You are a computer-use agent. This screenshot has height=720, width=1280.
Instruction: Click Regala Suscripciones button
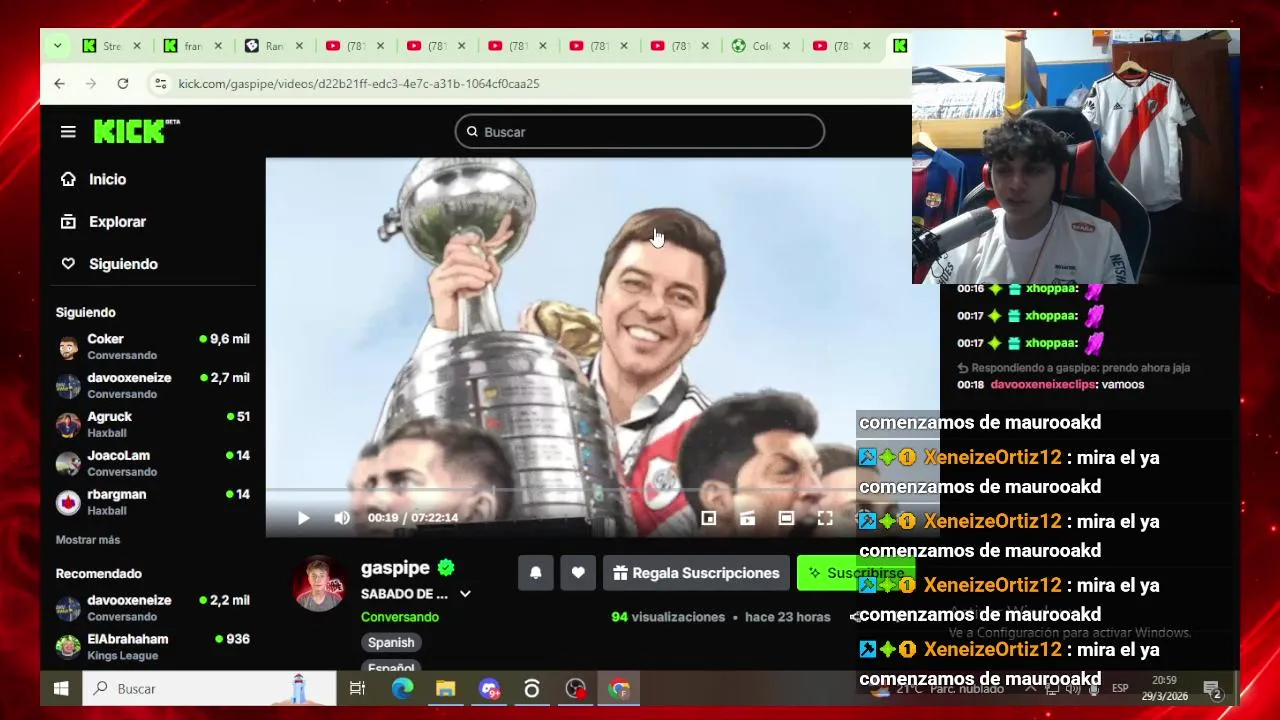[x=696, y=573]
